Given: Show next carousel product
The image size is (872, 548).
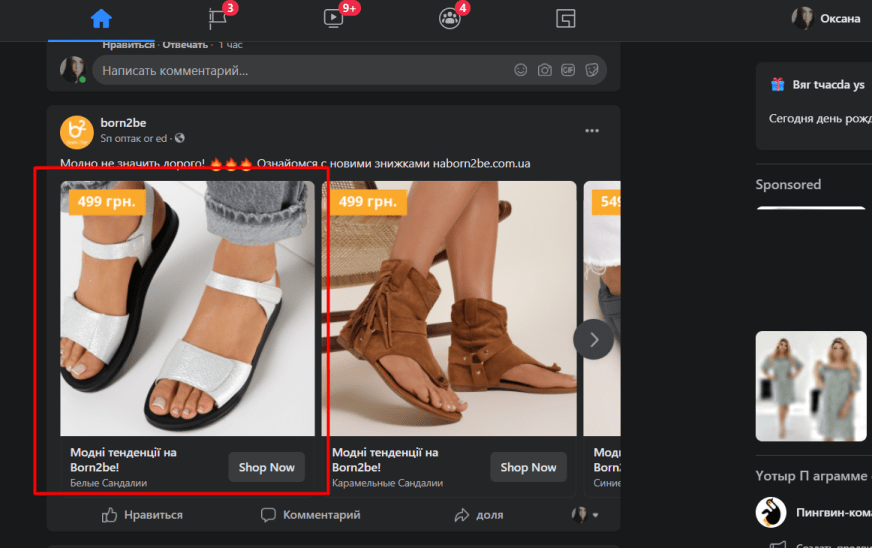Looking at the screenshot, I should pos(593,340).
